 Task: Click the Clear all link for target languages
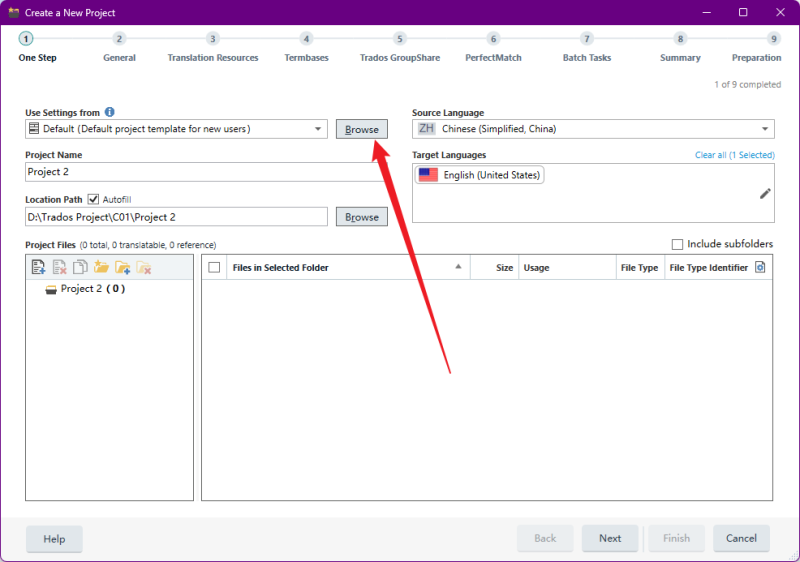(x=710, y=155)
